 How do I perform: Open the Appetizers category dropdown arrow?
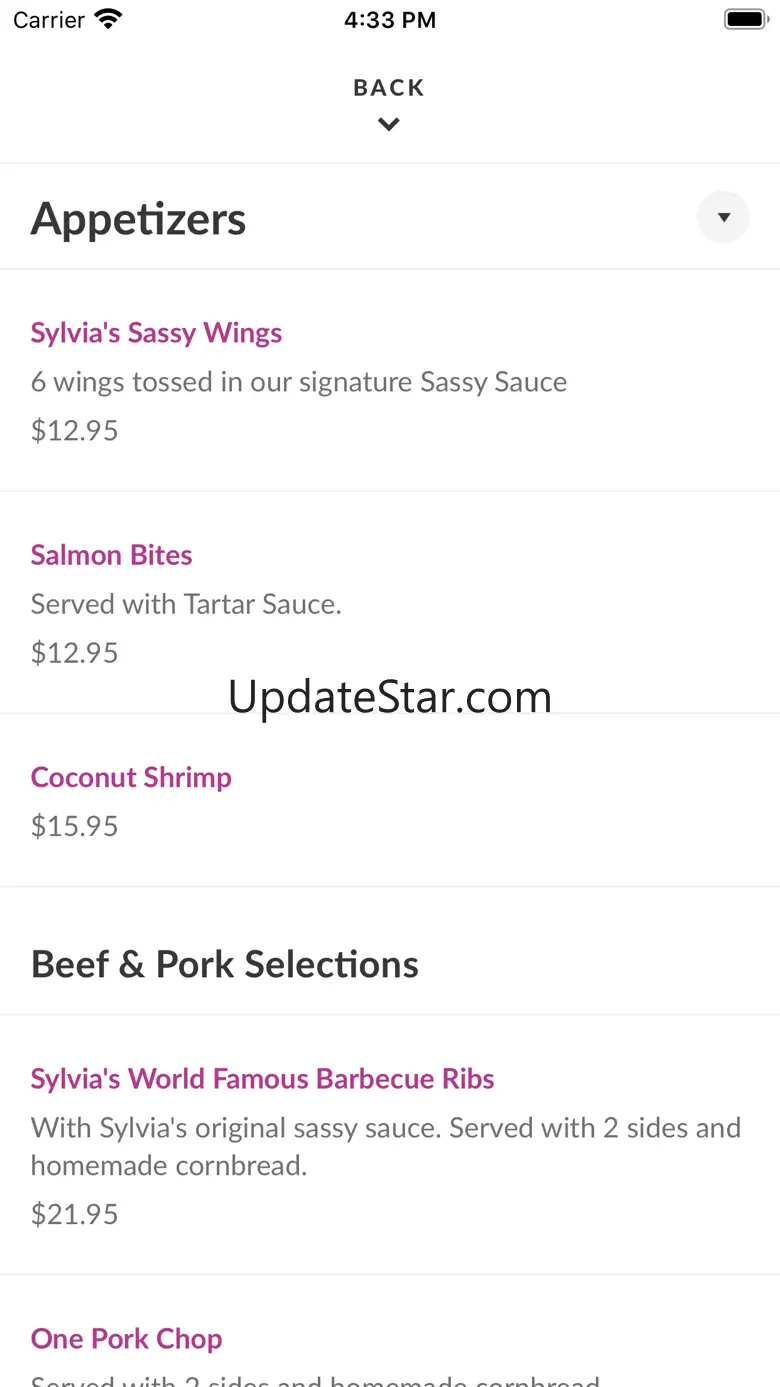(723, 217)
